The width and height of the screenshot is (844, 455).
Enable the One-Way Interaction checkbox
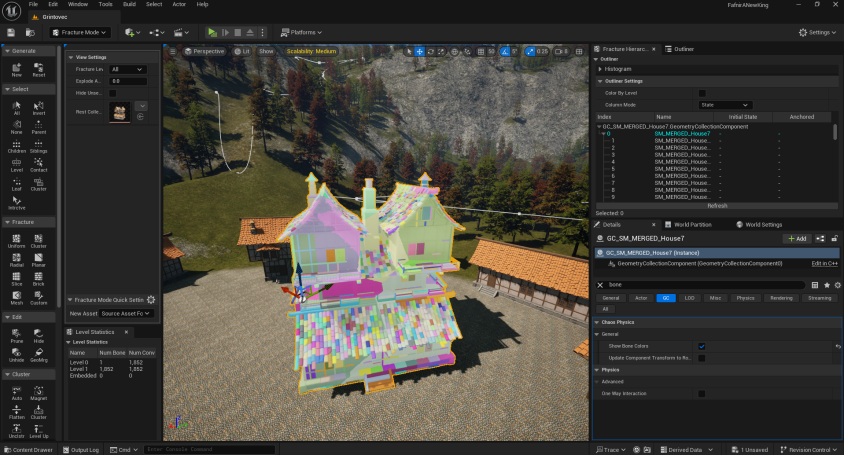pos(702,393)
